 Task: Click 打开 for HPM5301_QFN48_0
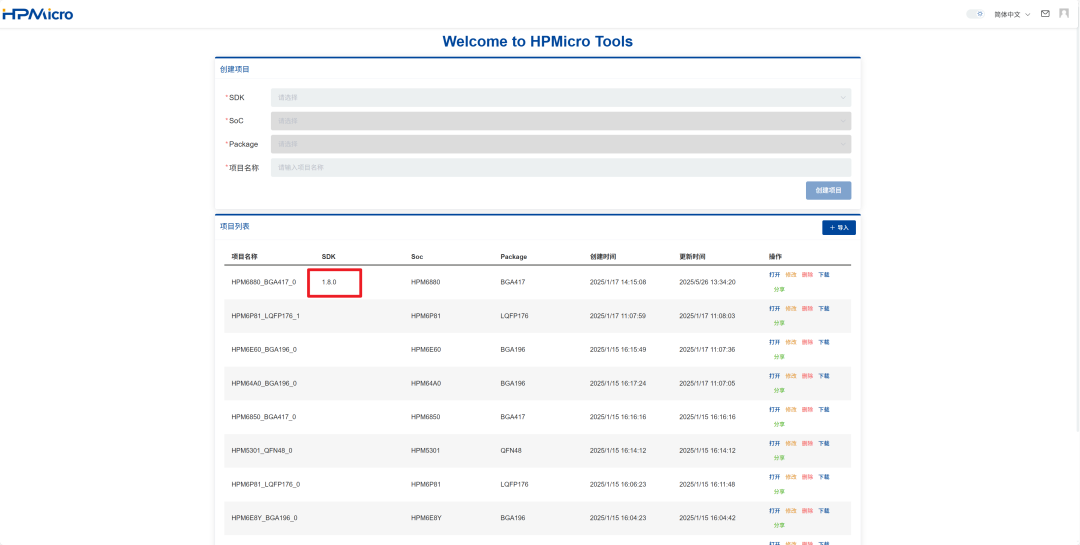pos(775,443)
